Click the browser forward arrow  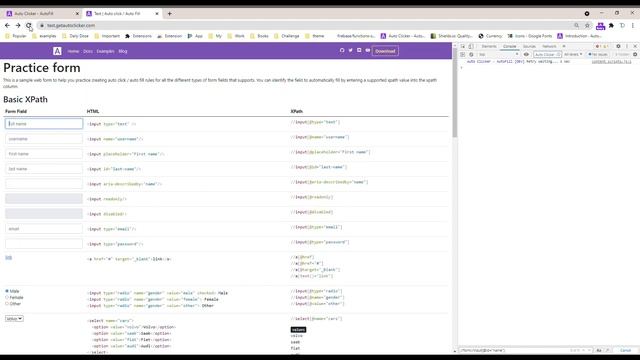coord(18,25)
